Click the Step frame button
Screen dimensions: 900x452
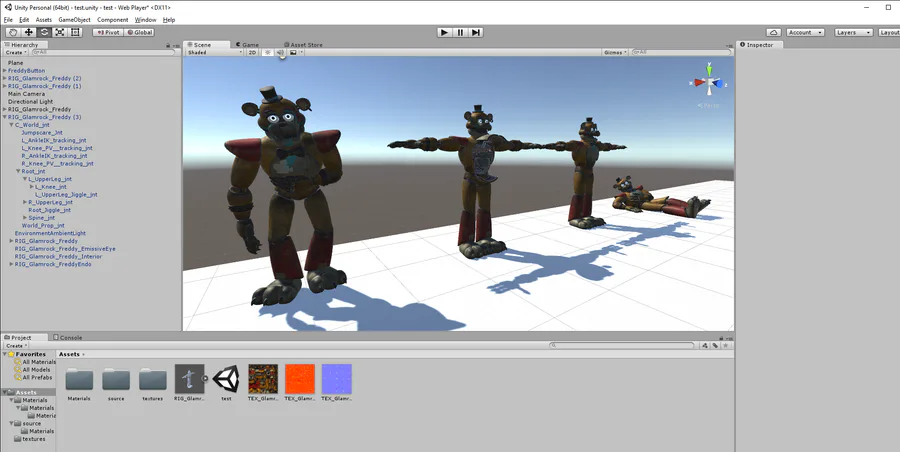coord(475,33)
